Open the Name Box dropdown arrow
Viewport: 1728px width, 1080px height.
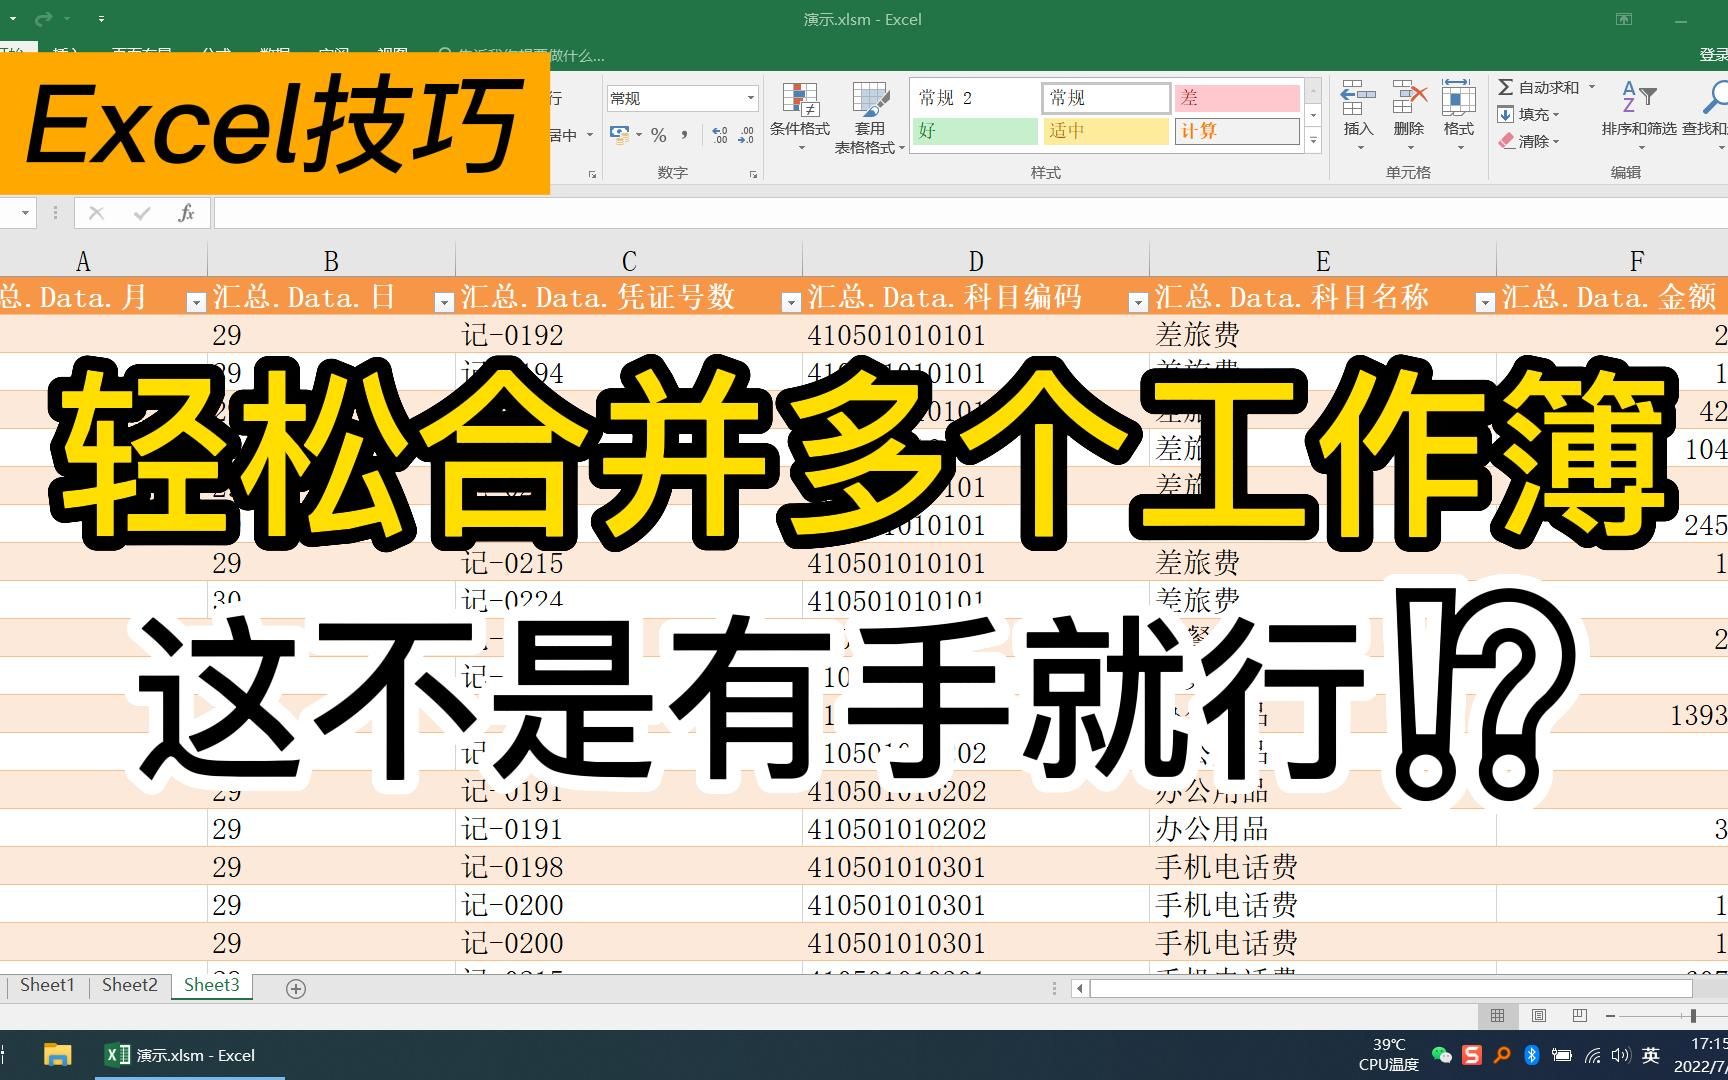point(25,213)
